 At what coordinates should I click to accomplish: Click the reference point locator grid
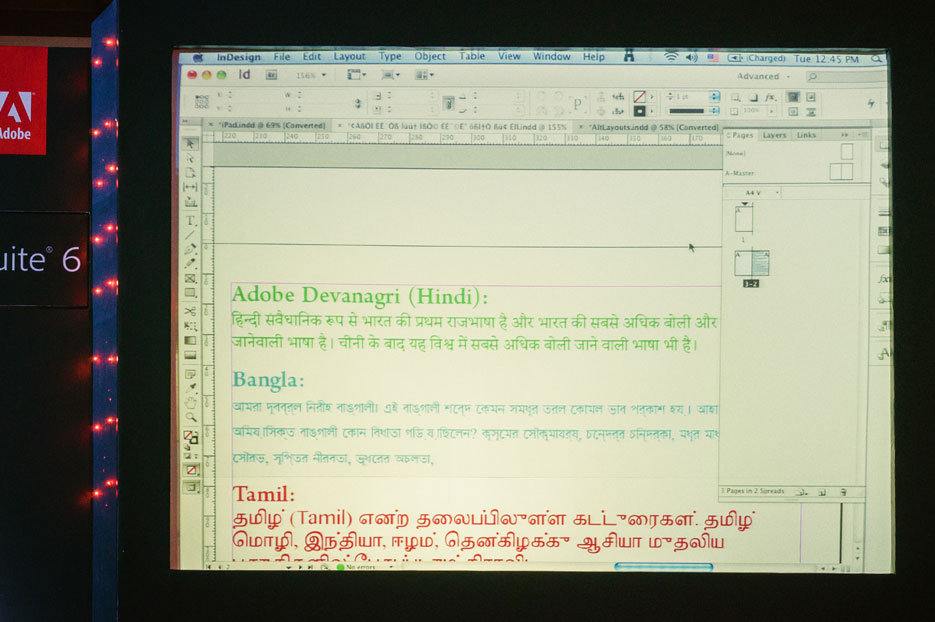(x=202, y=102)
